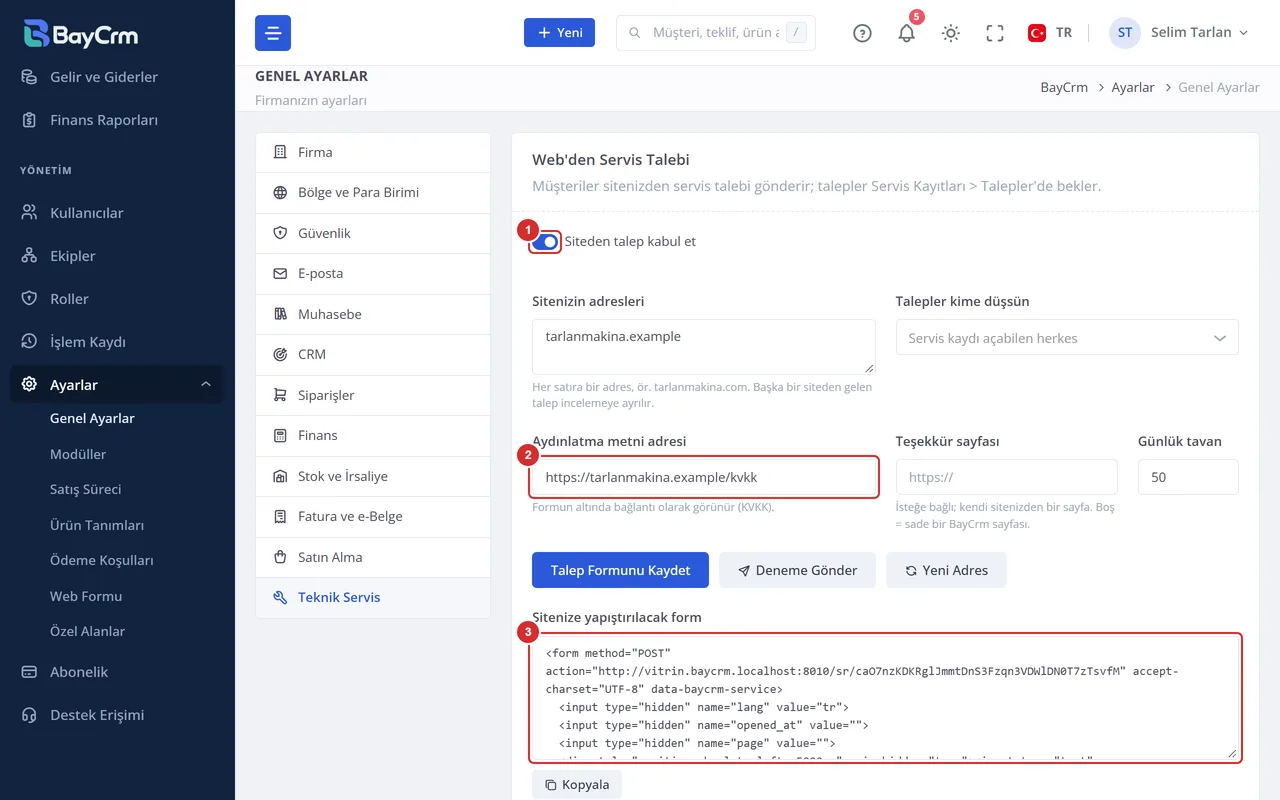This screenshot has height=800, width=1280.
Task: Click the Teşekkür sayfası URL field
Action: [1006, 477]
